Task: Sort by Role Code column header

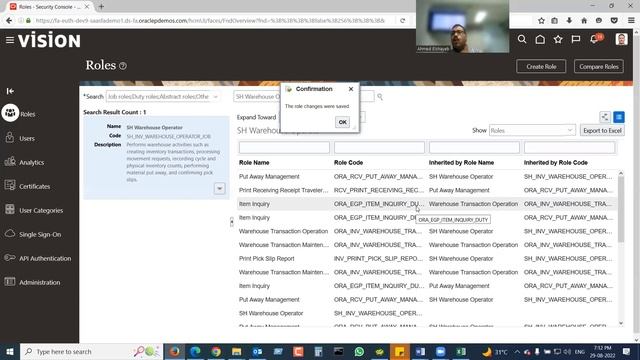Action: point(348,162)
